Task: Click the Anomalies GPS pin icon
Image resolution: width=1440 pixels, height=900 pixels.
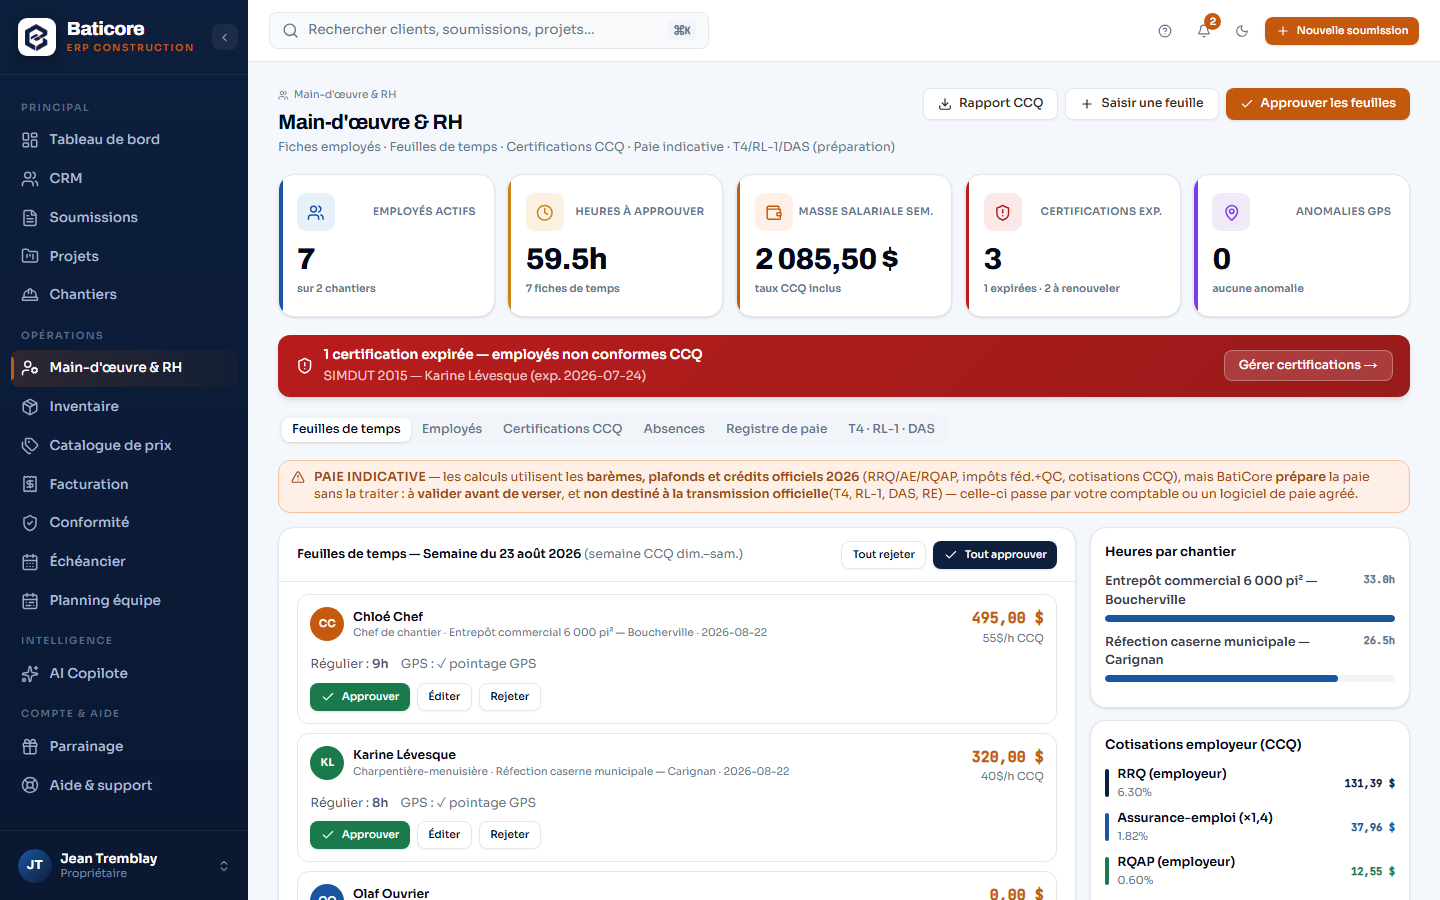Action: pyautogui.click(x=1231, y=212)
